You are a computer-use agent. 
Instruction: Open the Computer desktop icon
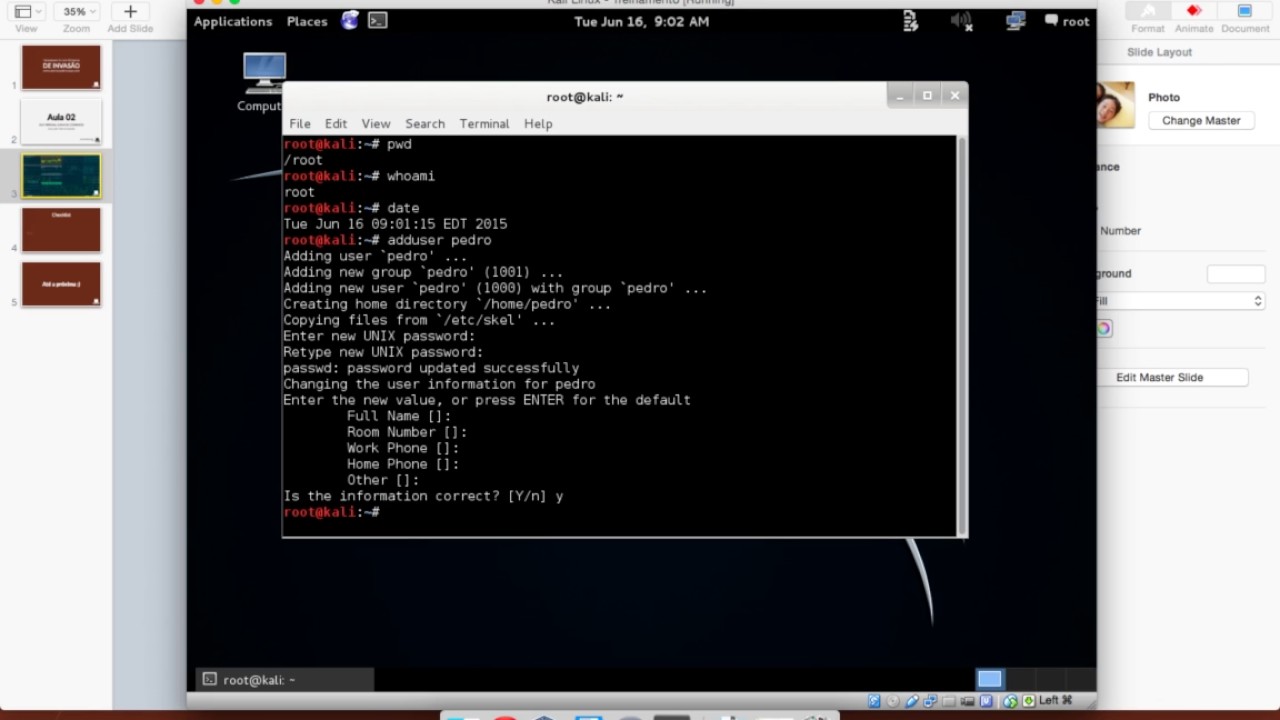click(x=262, y=82)
